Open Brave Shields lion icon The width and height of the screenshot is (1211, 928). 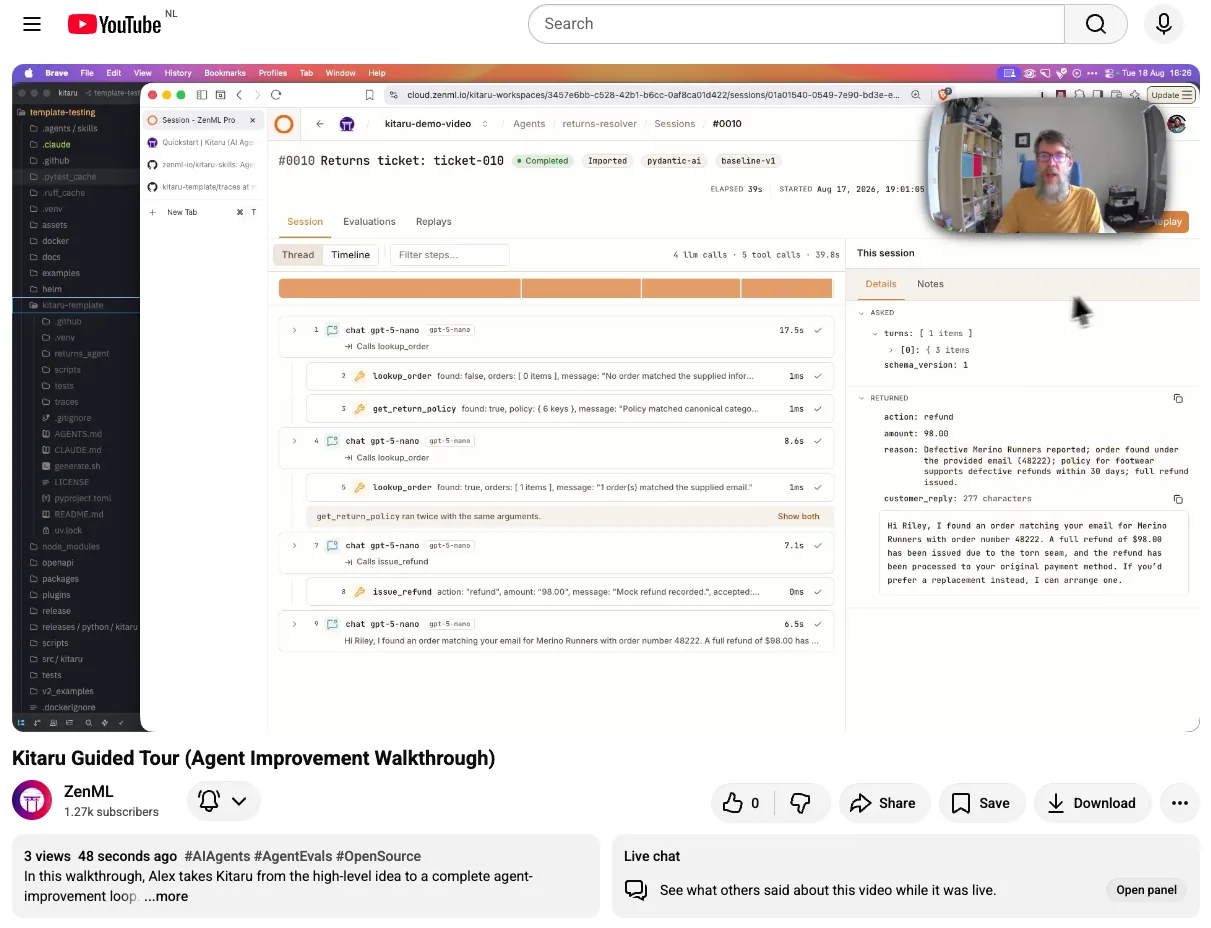tap(944, 95)
